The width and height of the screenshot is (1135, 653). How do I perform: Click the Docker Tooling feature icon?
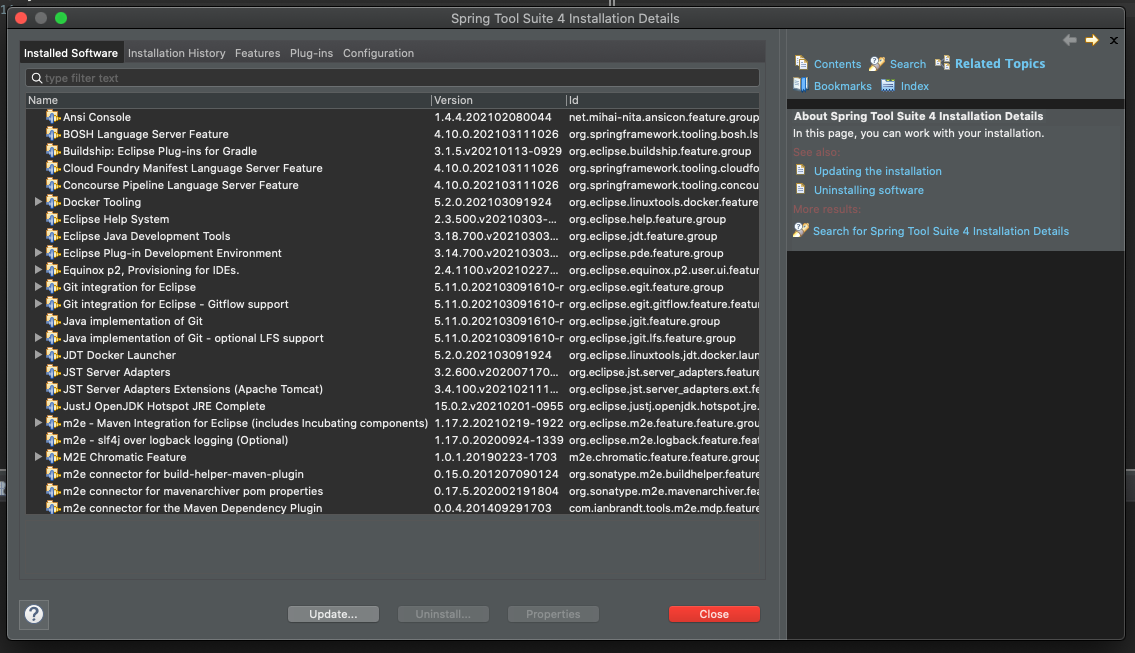coord(53,201)
